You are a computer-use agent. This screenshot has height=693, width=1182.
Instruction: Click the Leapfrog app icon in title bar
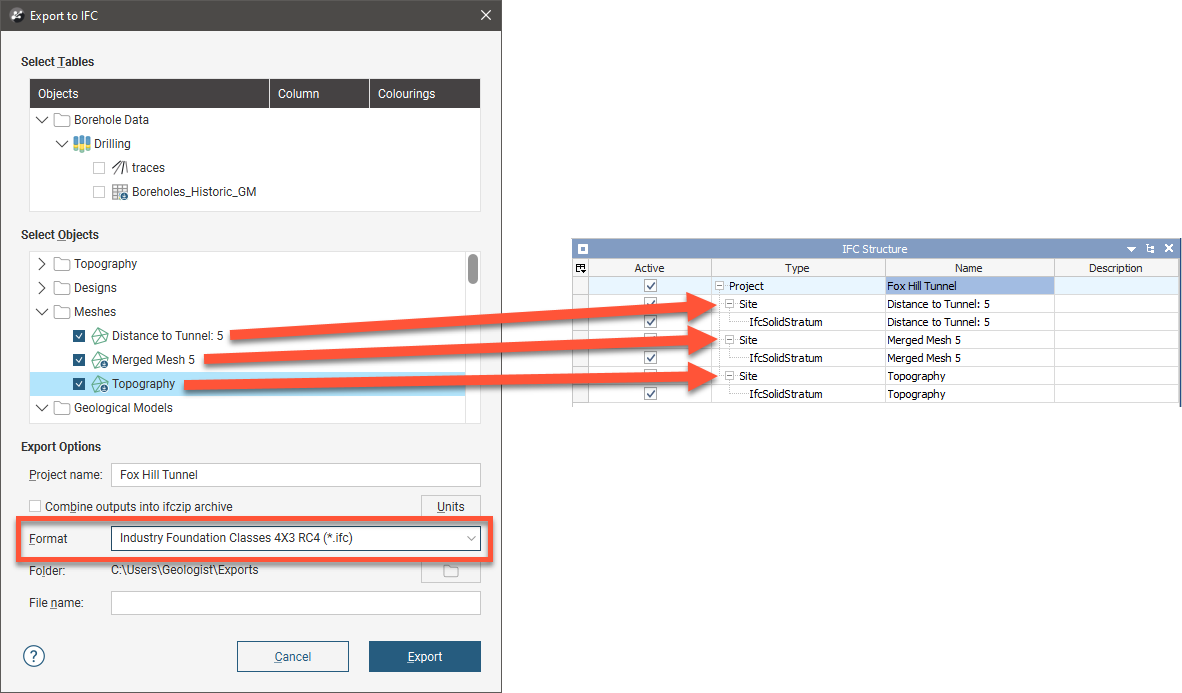[17, 15]
